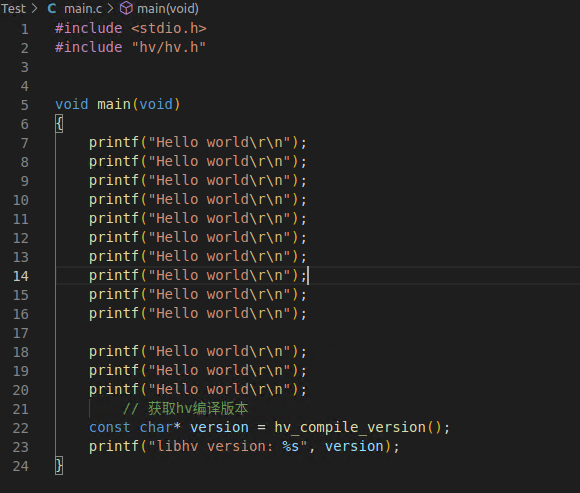This screenshot has width=580, height=493.
Task: Expand the chevron after Test breadcrumb
Action: (x=34, y=8)
